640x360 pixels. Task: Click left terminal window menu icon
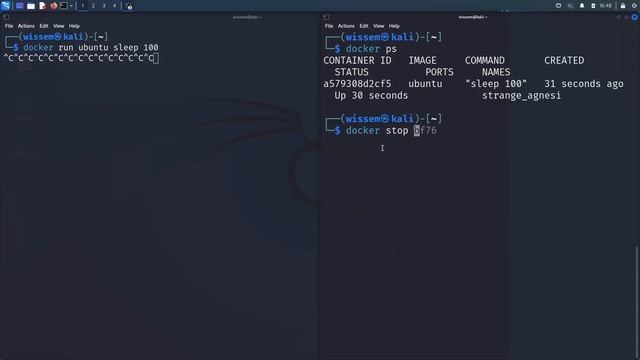pos(6,17)
